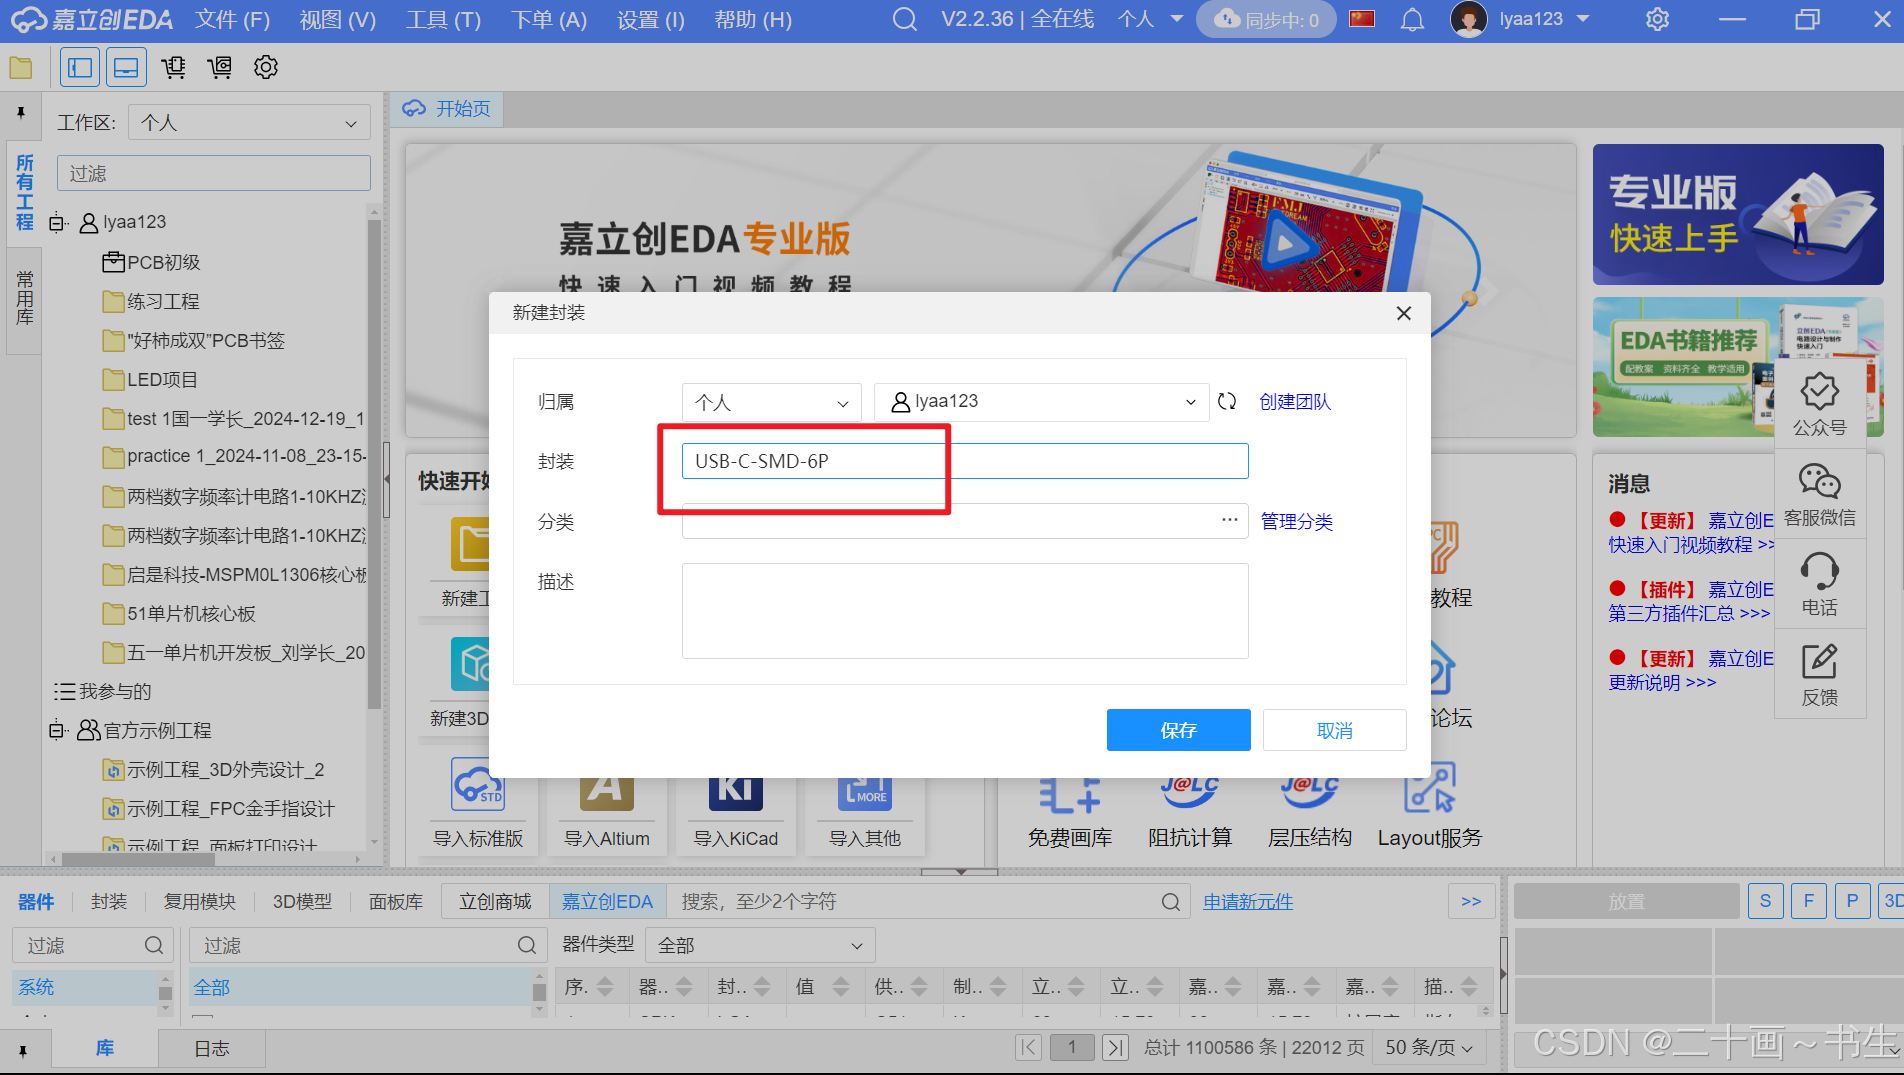Click the >> expand button in search row

point(1471,902)
